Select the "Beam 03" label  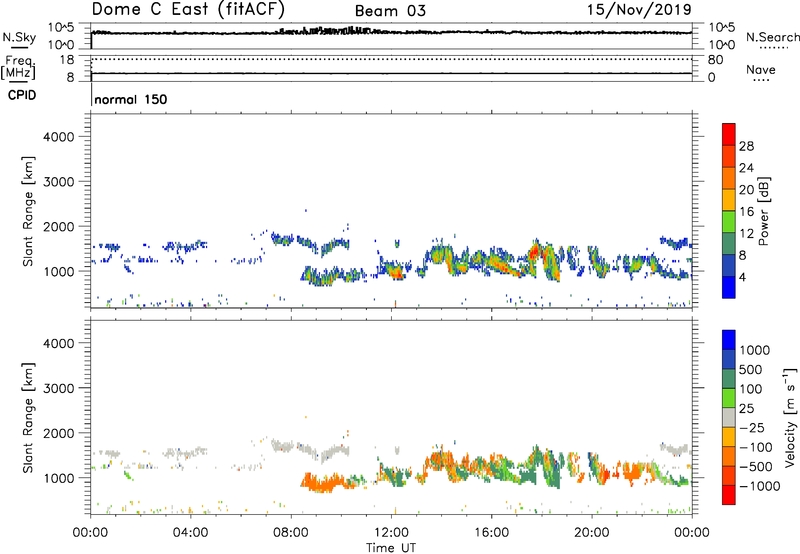(x=390, y=11)
